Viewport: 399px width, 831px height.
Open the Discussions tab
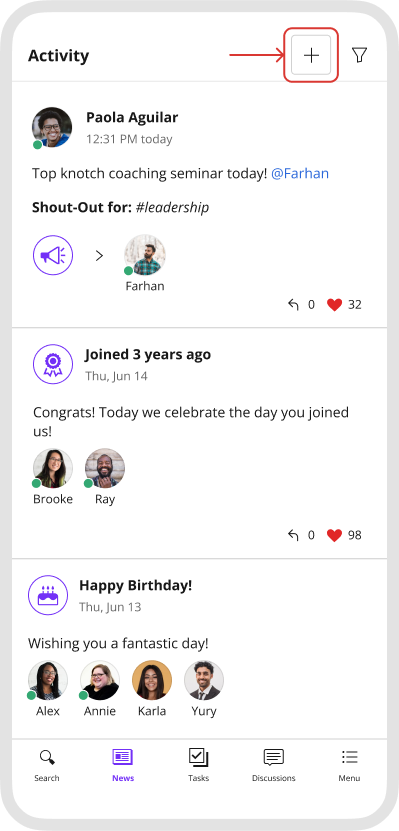pos(273,766)
